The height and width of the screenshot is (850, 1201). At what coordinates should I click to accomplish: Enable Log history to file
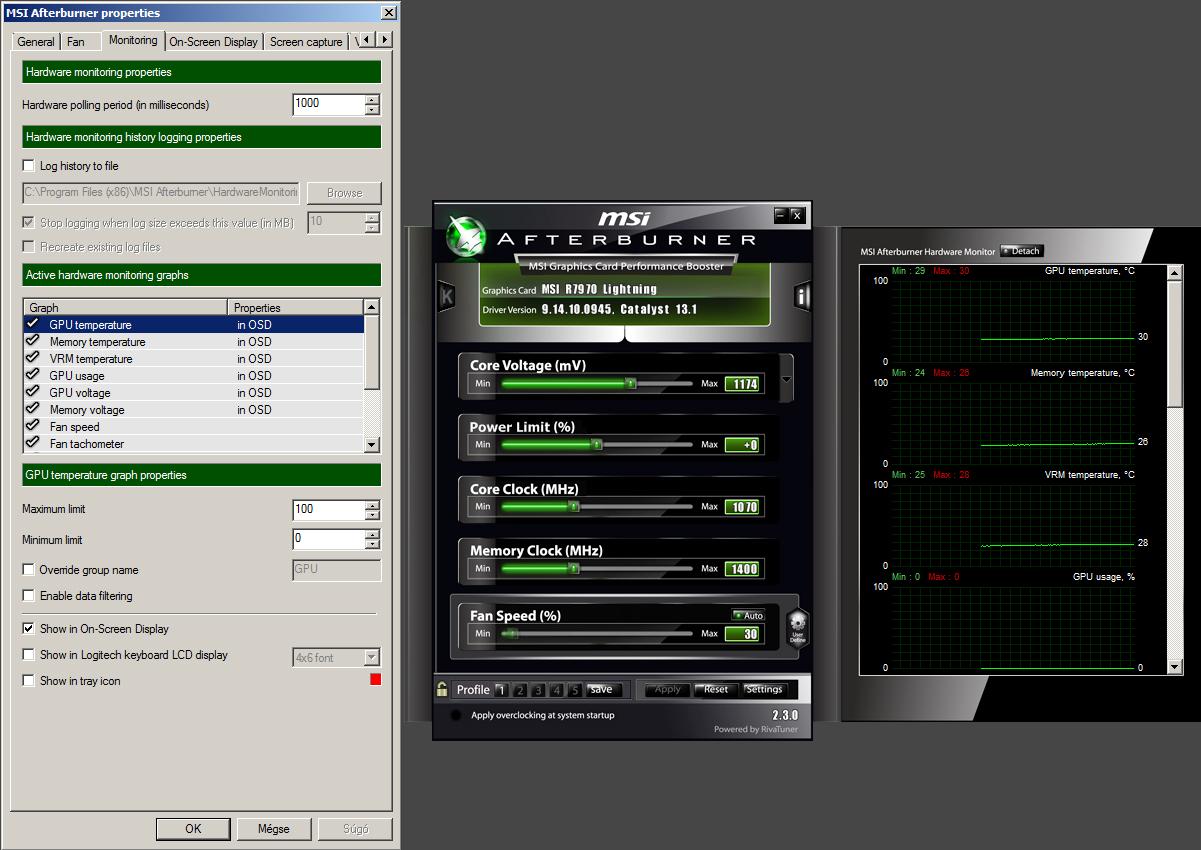(x=28, y=166)
